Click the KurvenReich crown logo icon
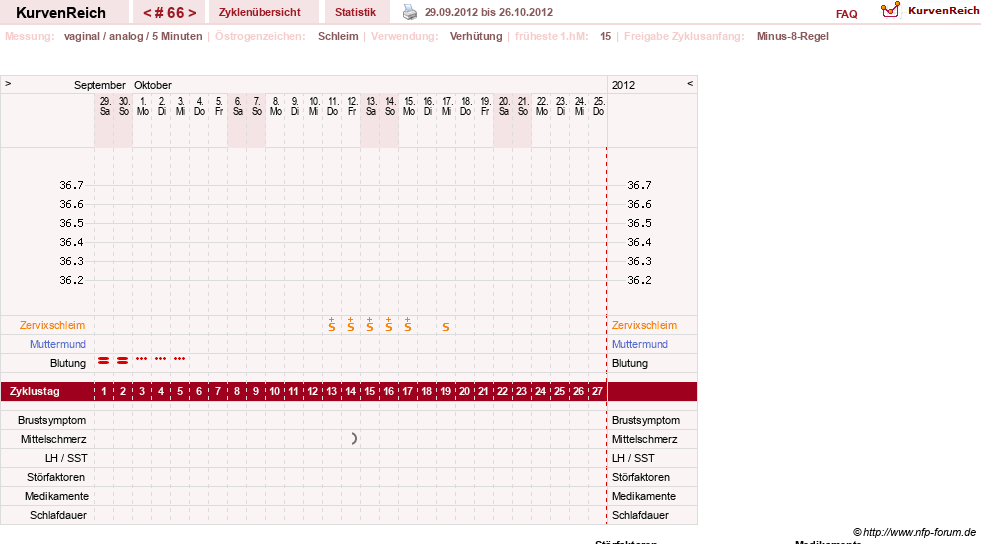 click(x=890, y=10)
